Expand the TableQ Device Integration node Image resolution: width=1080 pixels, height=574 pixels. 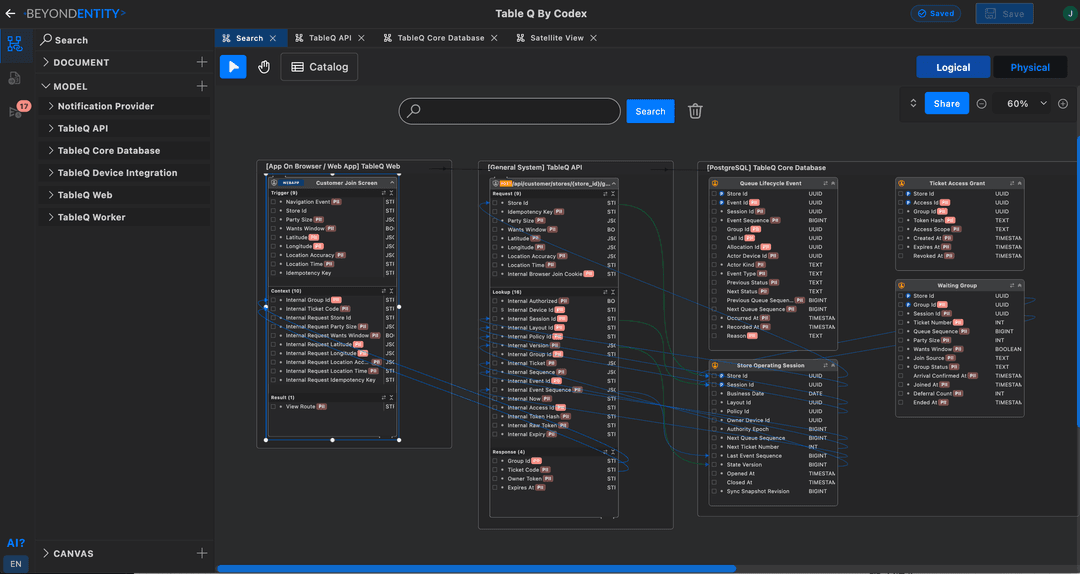(51, 173)
